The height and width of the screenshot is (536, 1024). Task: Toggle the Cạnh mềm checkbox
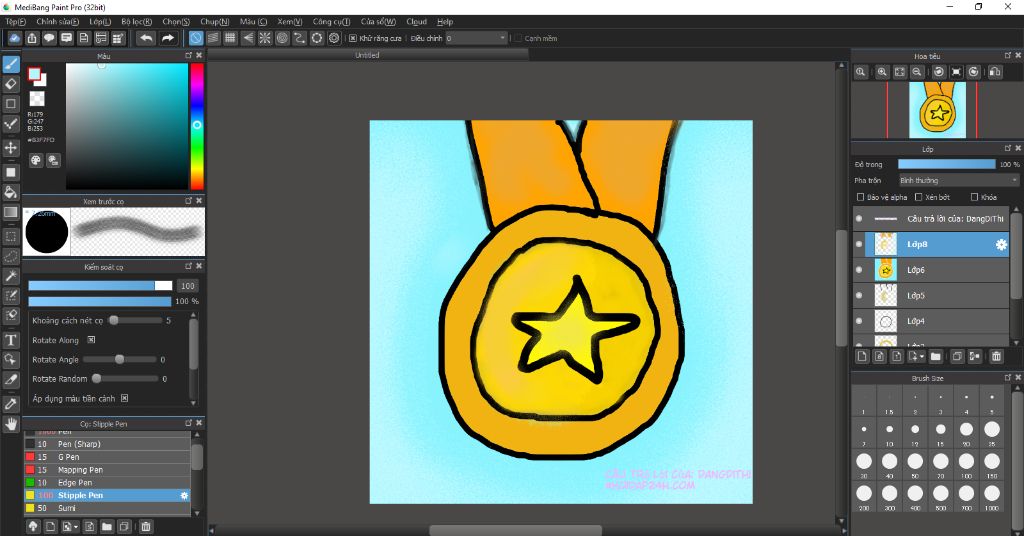(x=518, y=39)
